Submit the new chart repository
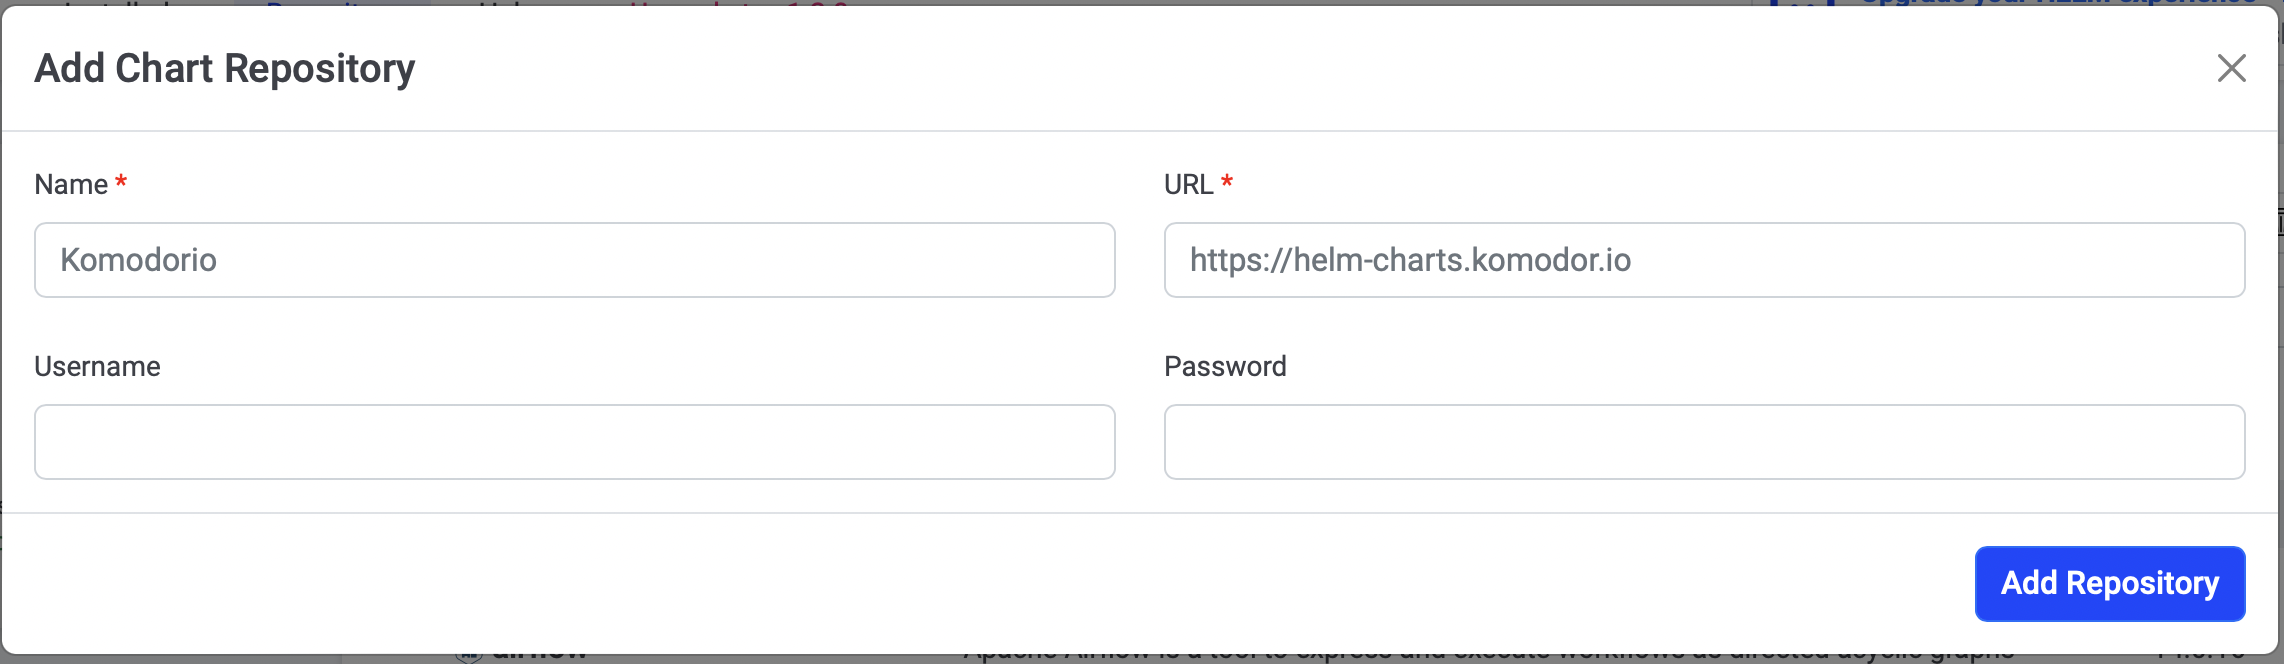The width and height of the screenshot is (2284, 664). pyautogui.click(x=2109, y=584)
